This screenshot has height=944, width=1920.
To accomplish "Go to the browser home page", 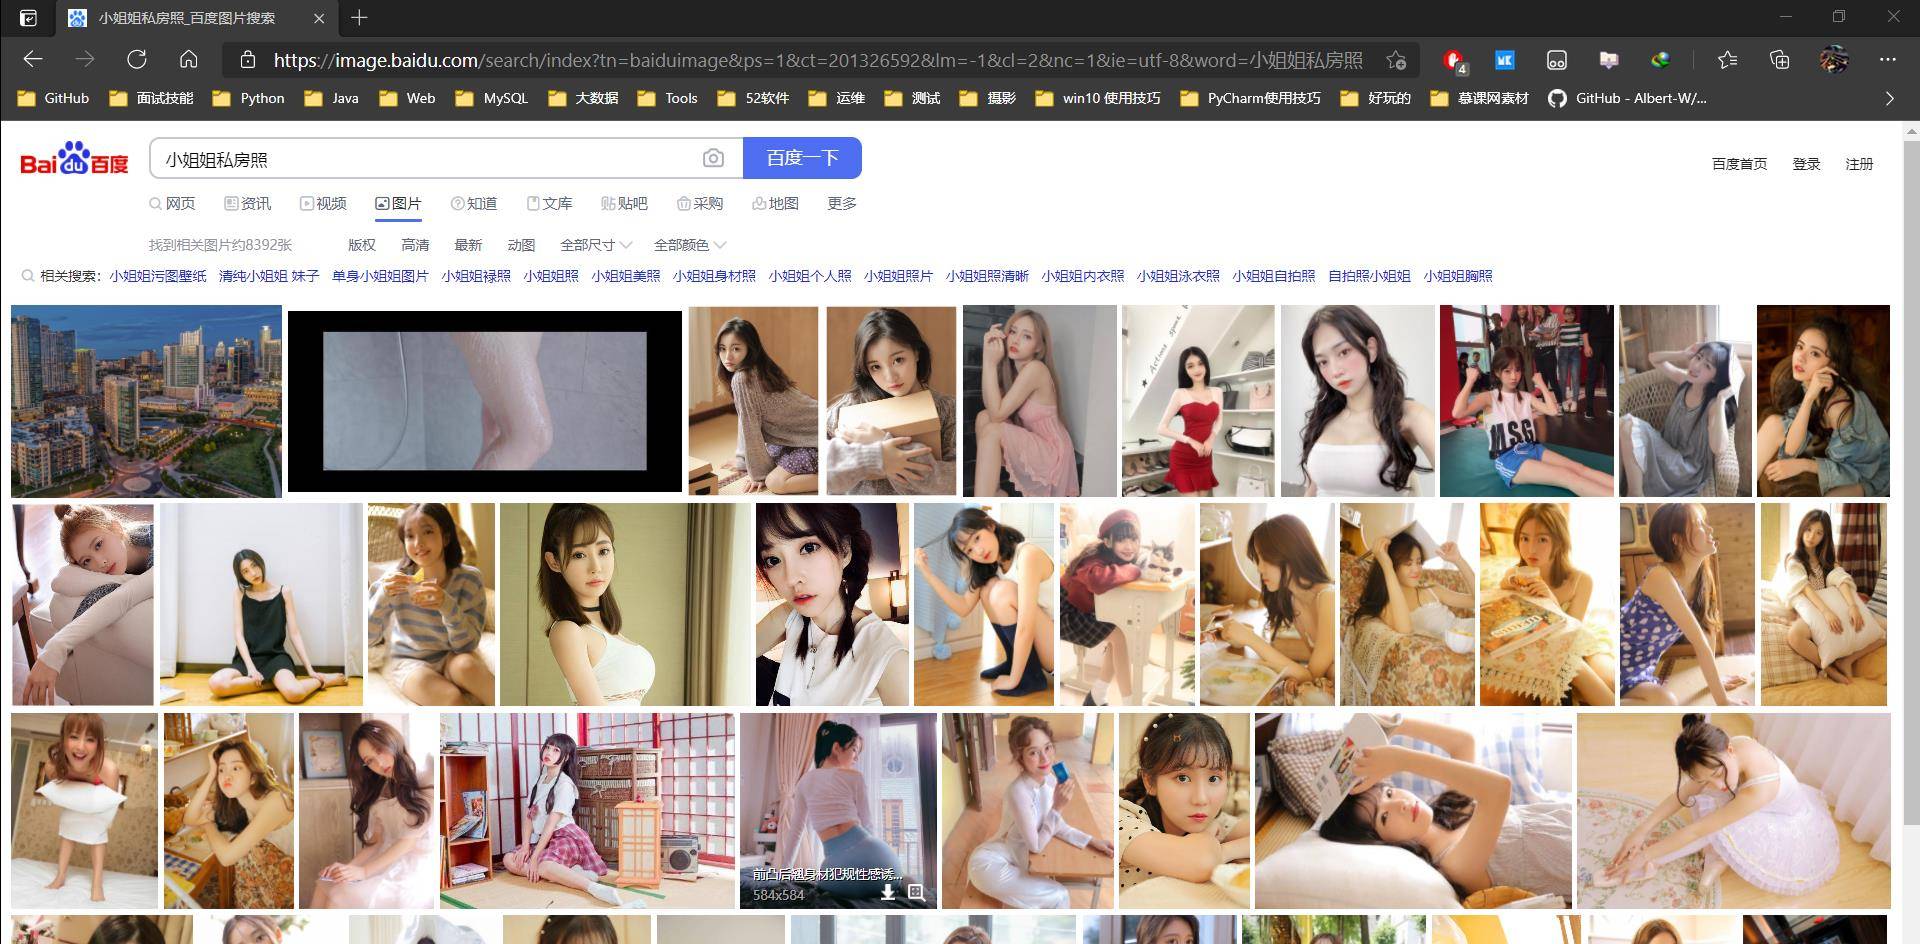I will point(189,60).
